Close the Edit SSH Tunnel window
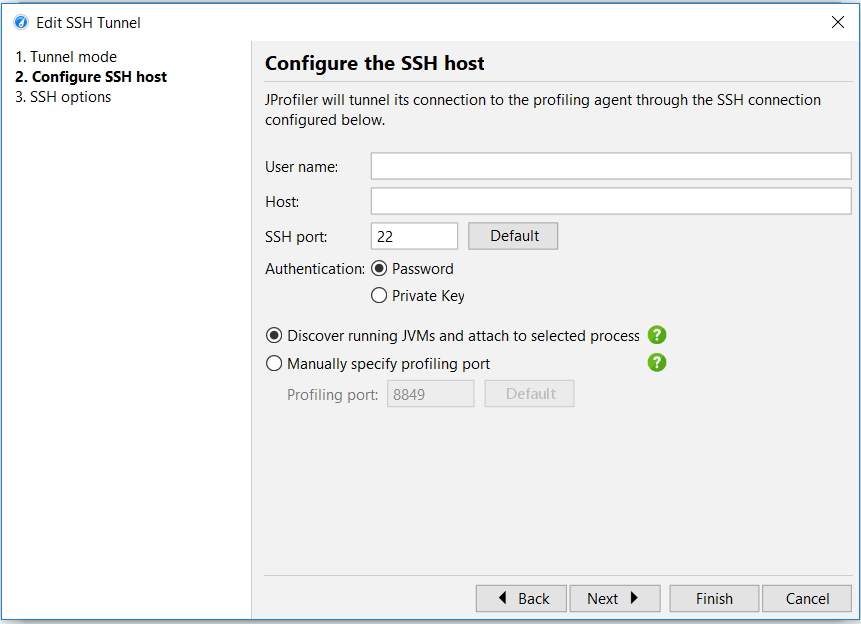Image resolution: width=861 pixels, height=624 pixels. point(838,22)
